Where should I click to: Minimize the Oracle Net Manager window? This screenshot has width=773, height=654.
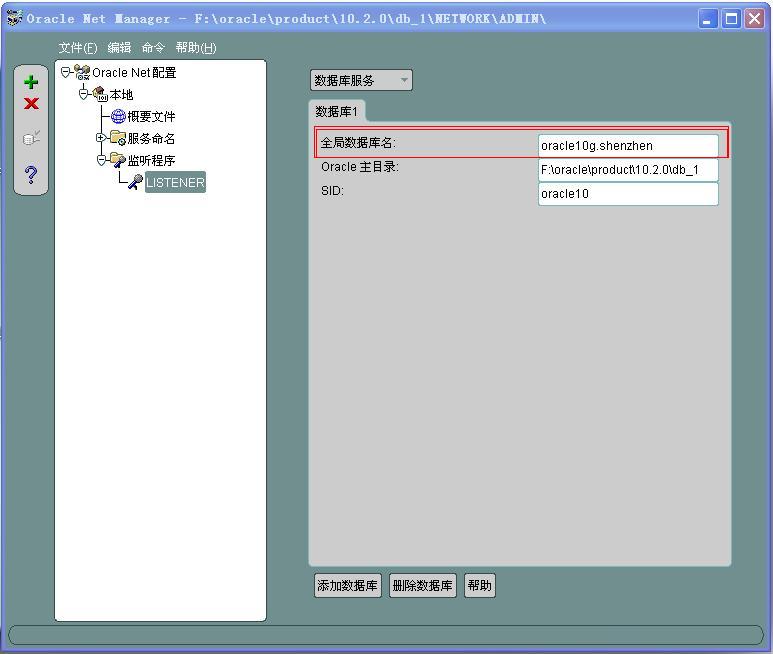[x=708, y=19]
